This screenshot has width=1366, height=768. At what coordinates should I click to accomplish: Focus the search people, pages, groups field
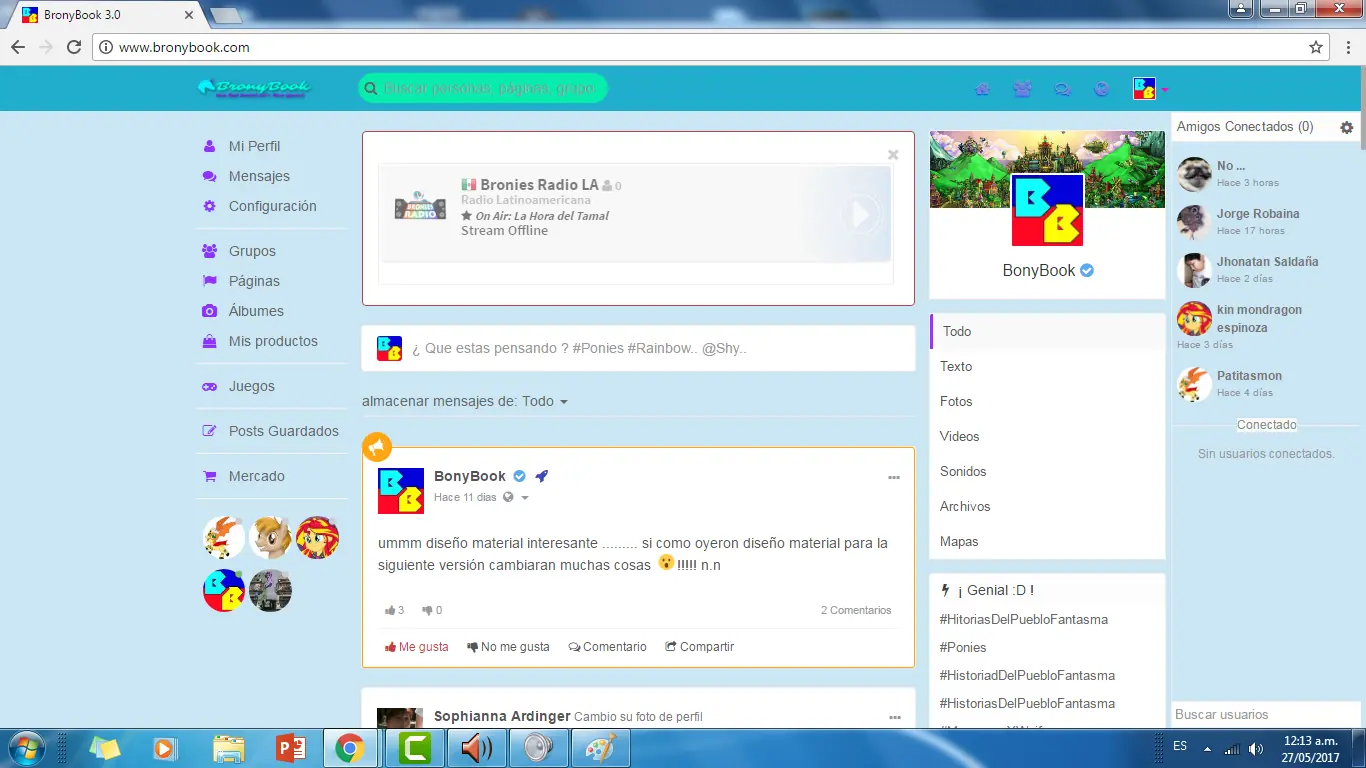tap(483, 88)
